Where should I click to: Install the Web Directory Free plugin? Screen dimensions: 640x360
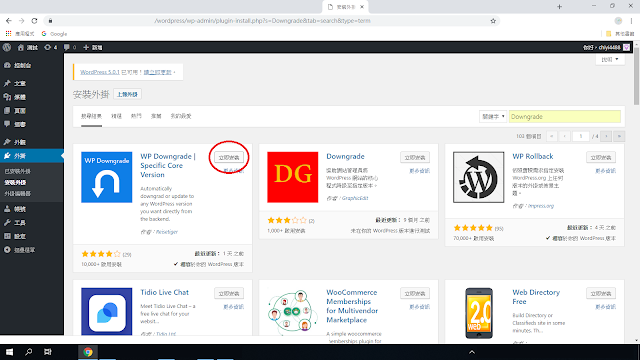click(601, 293)
